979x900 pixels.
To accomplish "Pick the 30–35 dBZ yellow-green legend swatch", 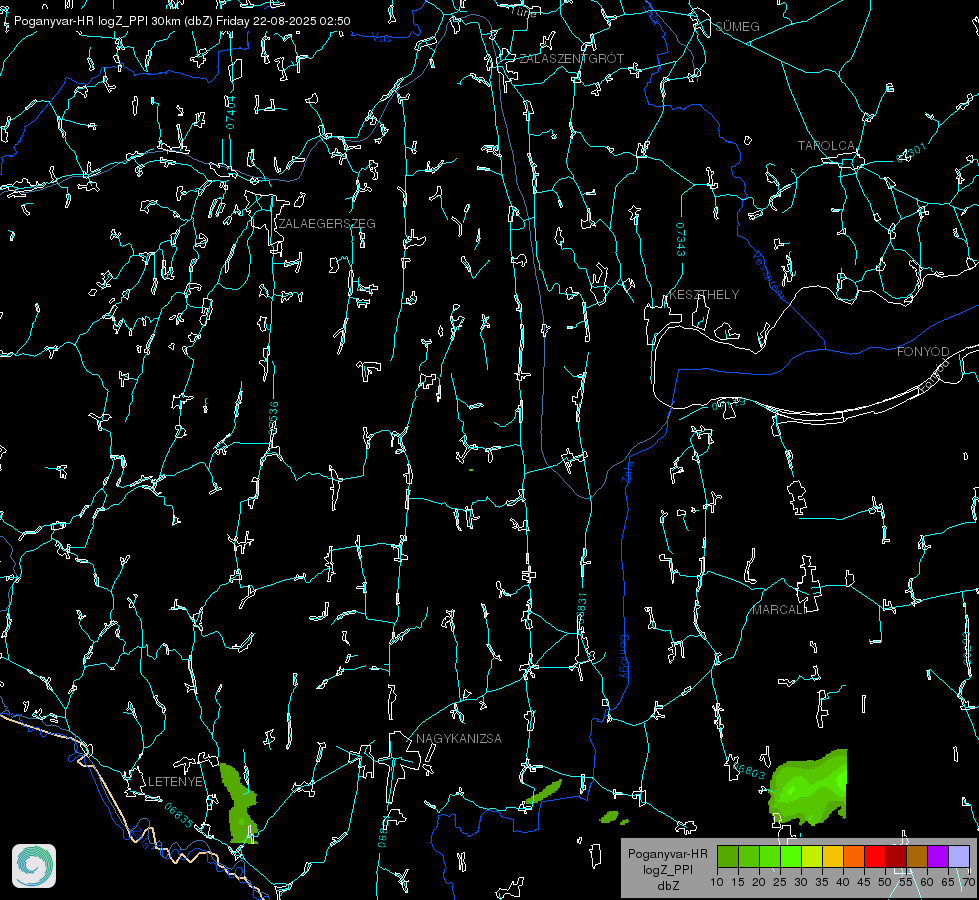I will (812, 856).
